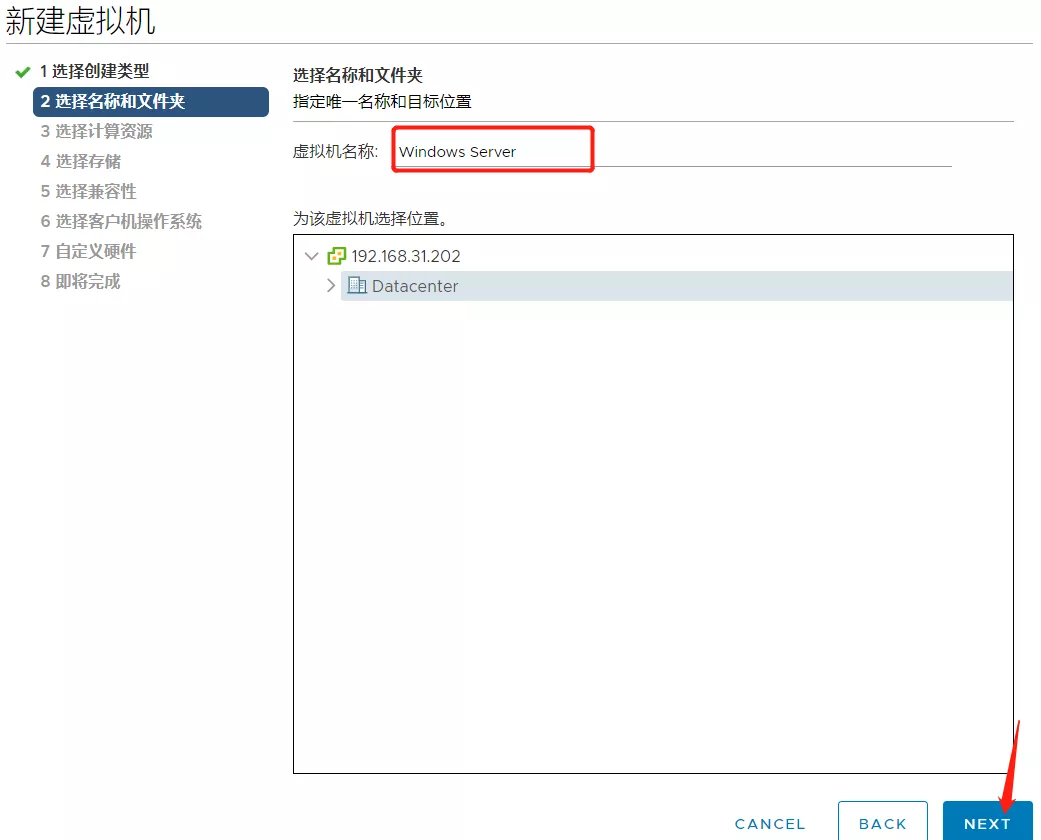The image size is (1041, 840).
Task: Collapse the 192.168.31.202 tree node
Action: (311, 256)
